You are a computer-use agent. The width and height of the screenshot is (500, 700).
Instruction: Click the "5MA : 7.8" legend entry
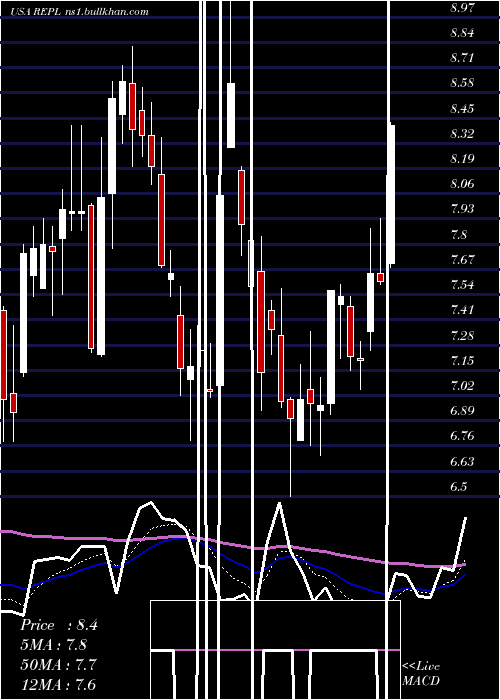point(54,645)
